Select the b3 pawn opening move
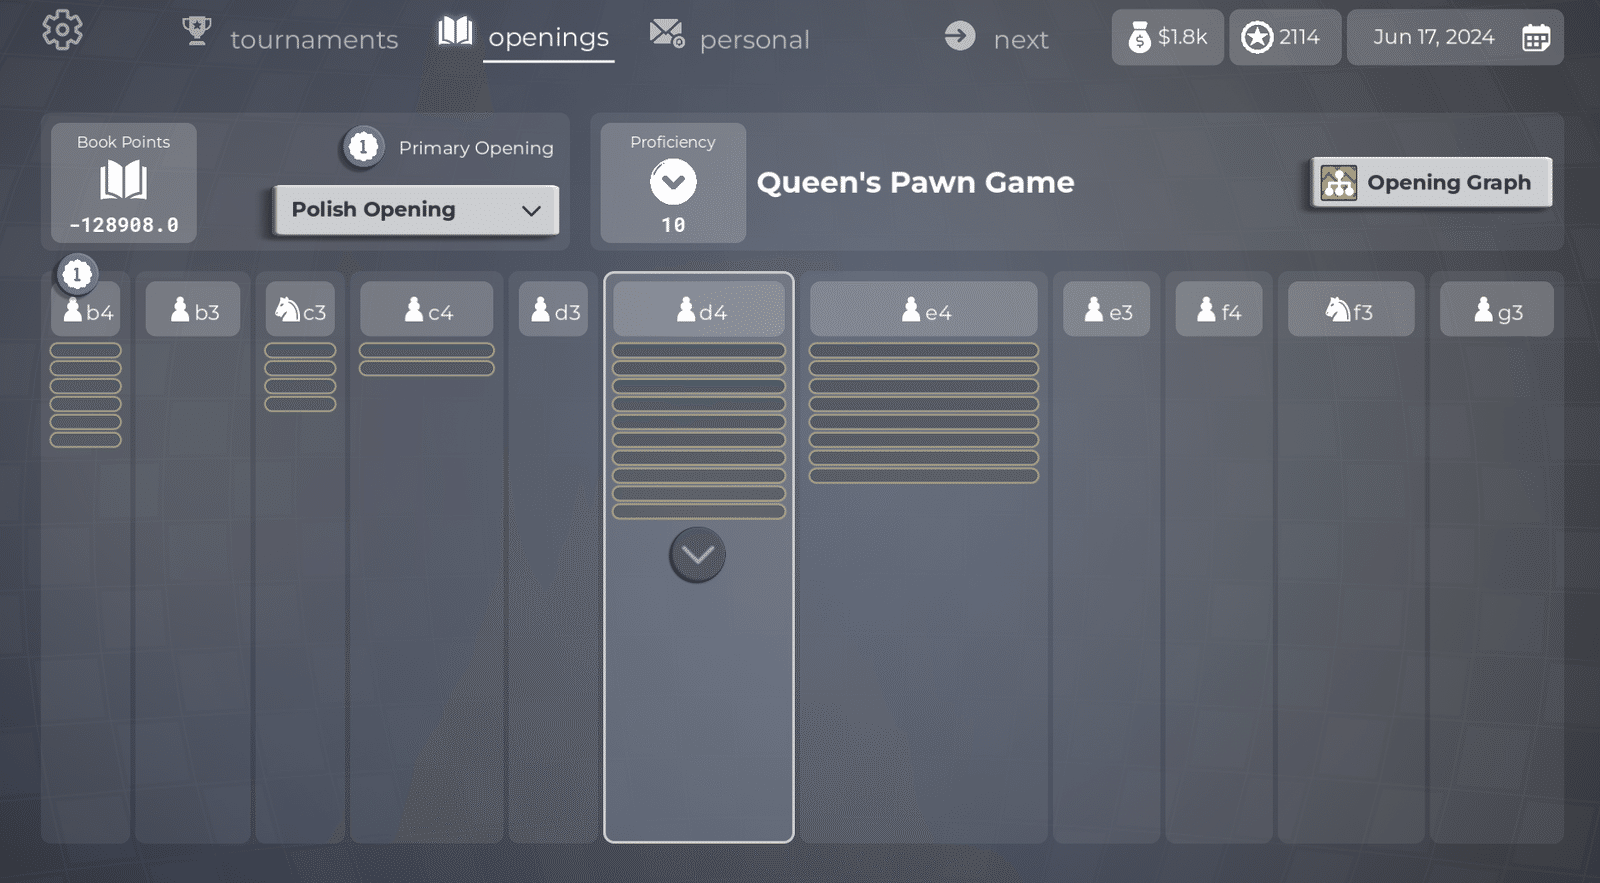Viewport: 1600px width, 883px height. 193,309
